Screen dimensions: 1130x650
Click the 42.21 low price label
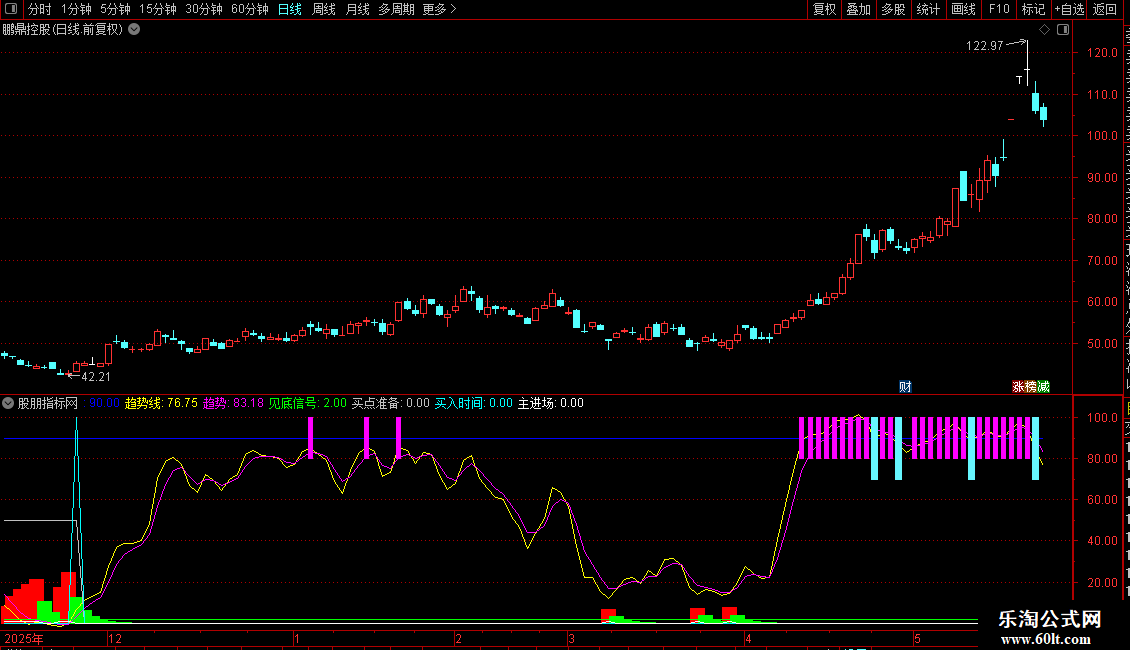tap(96, 377)
